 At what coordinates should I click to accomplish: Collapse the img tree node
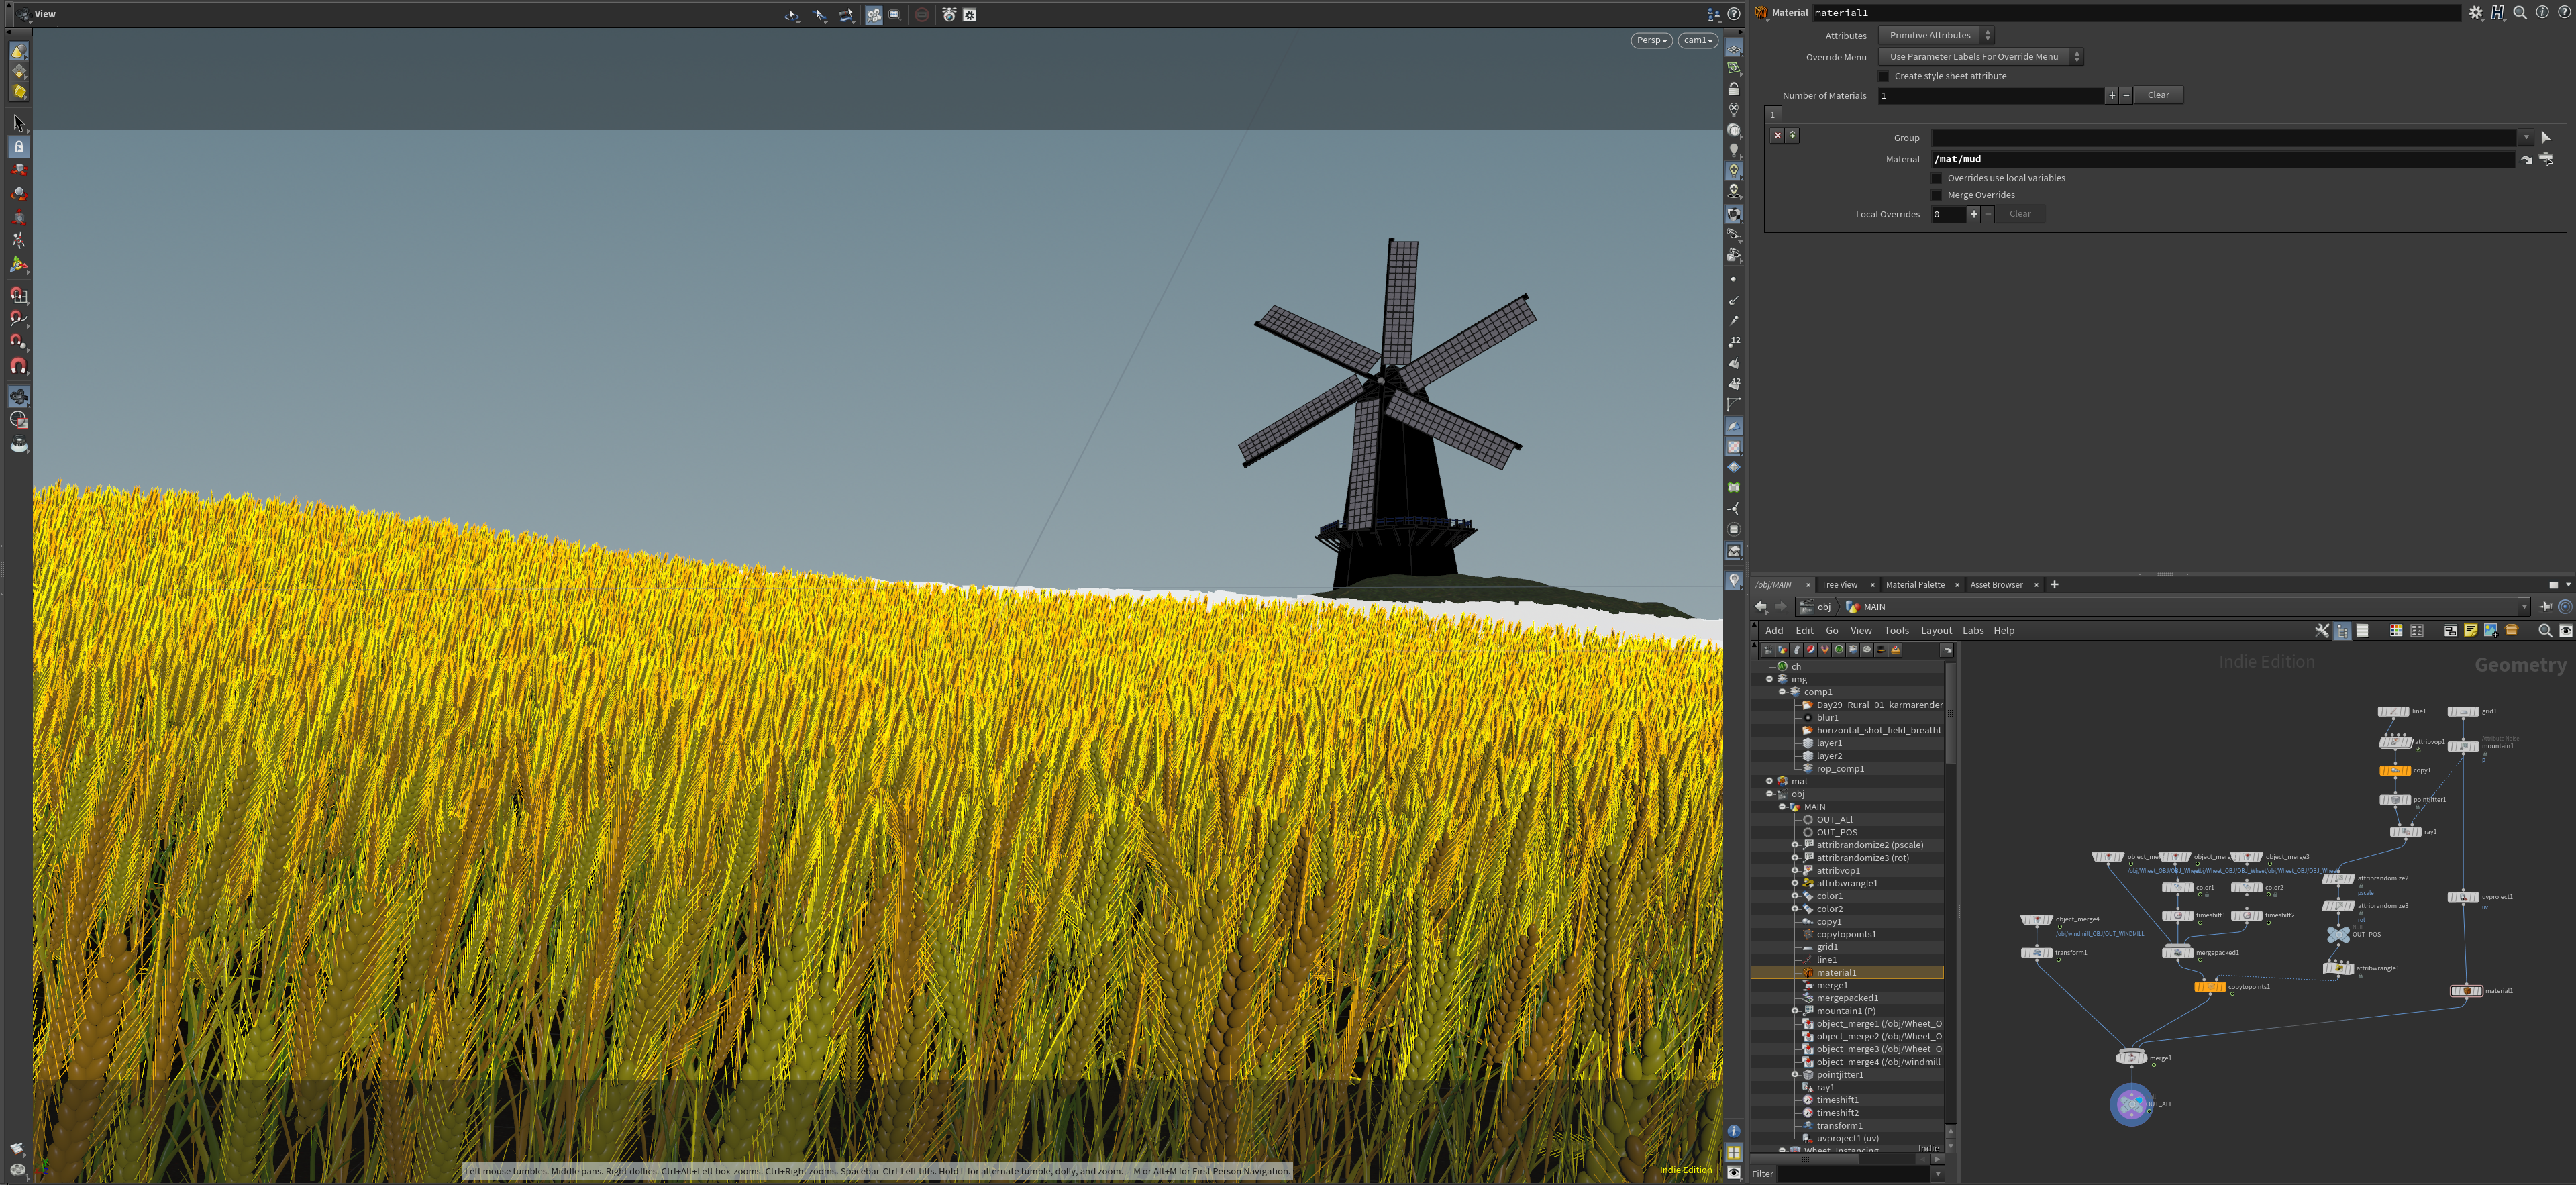[x=1769, y=680]
